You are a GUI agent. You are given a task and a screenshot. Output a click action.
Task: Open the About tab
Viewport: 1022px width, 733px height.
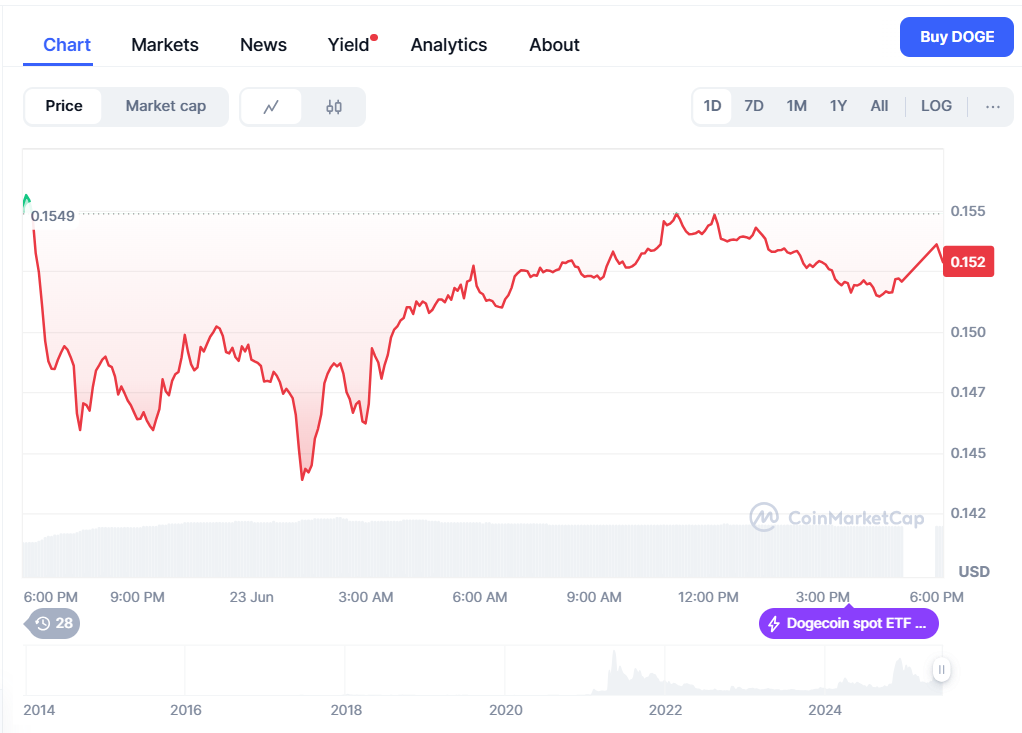tap(555, 45)
